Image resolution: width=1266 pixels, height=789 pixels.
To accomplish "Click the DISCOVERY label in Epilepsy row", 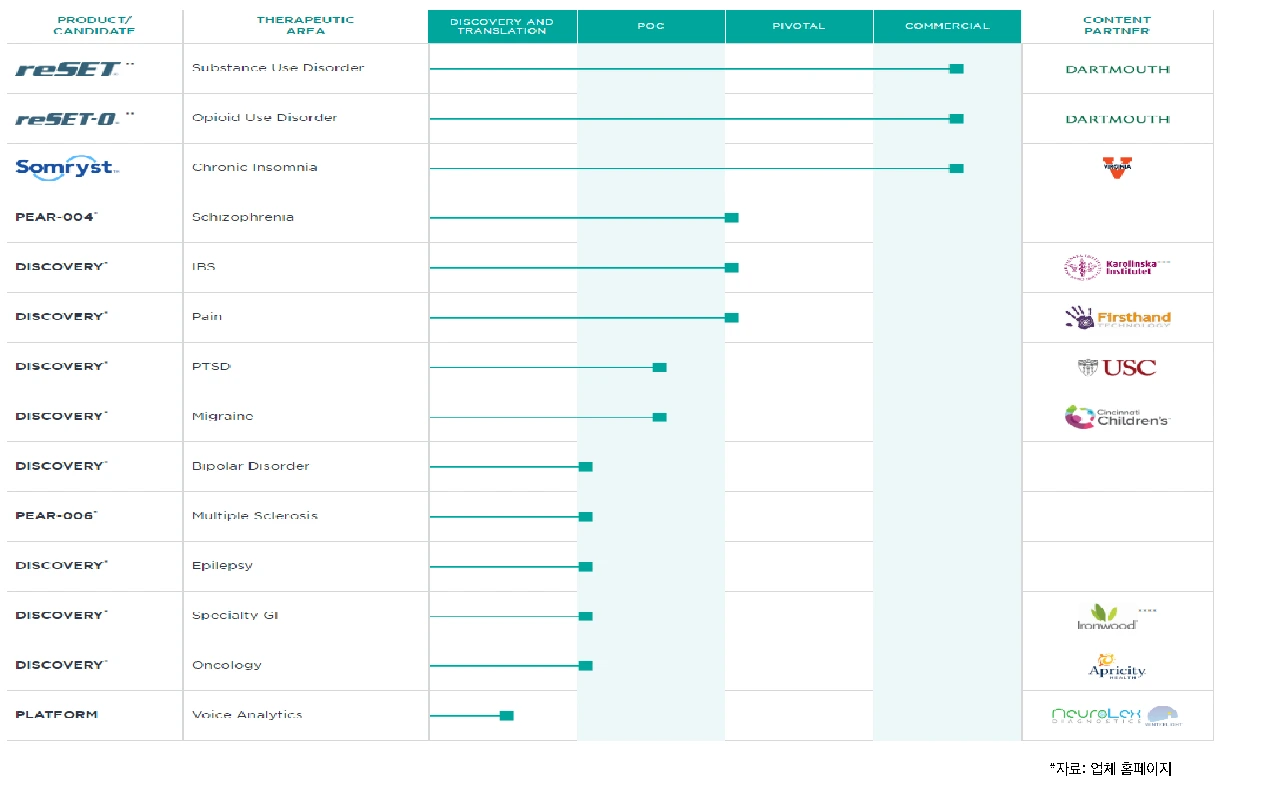I will pyautogui.click(x=61, y=566).
